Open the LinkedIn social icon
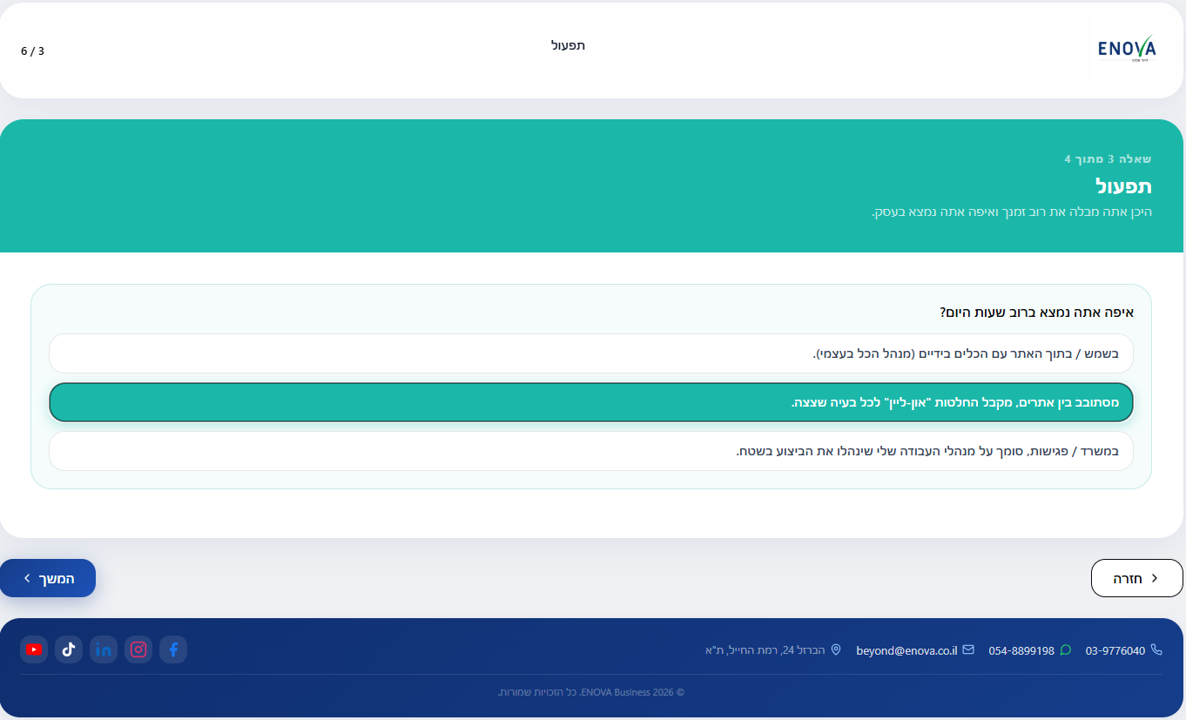 point(104,650)
